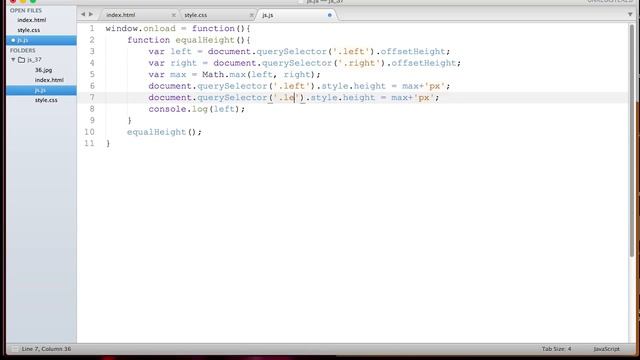Click 'equalHeight' call on line 10
The image size is (640, 360).
coord(156,132)
